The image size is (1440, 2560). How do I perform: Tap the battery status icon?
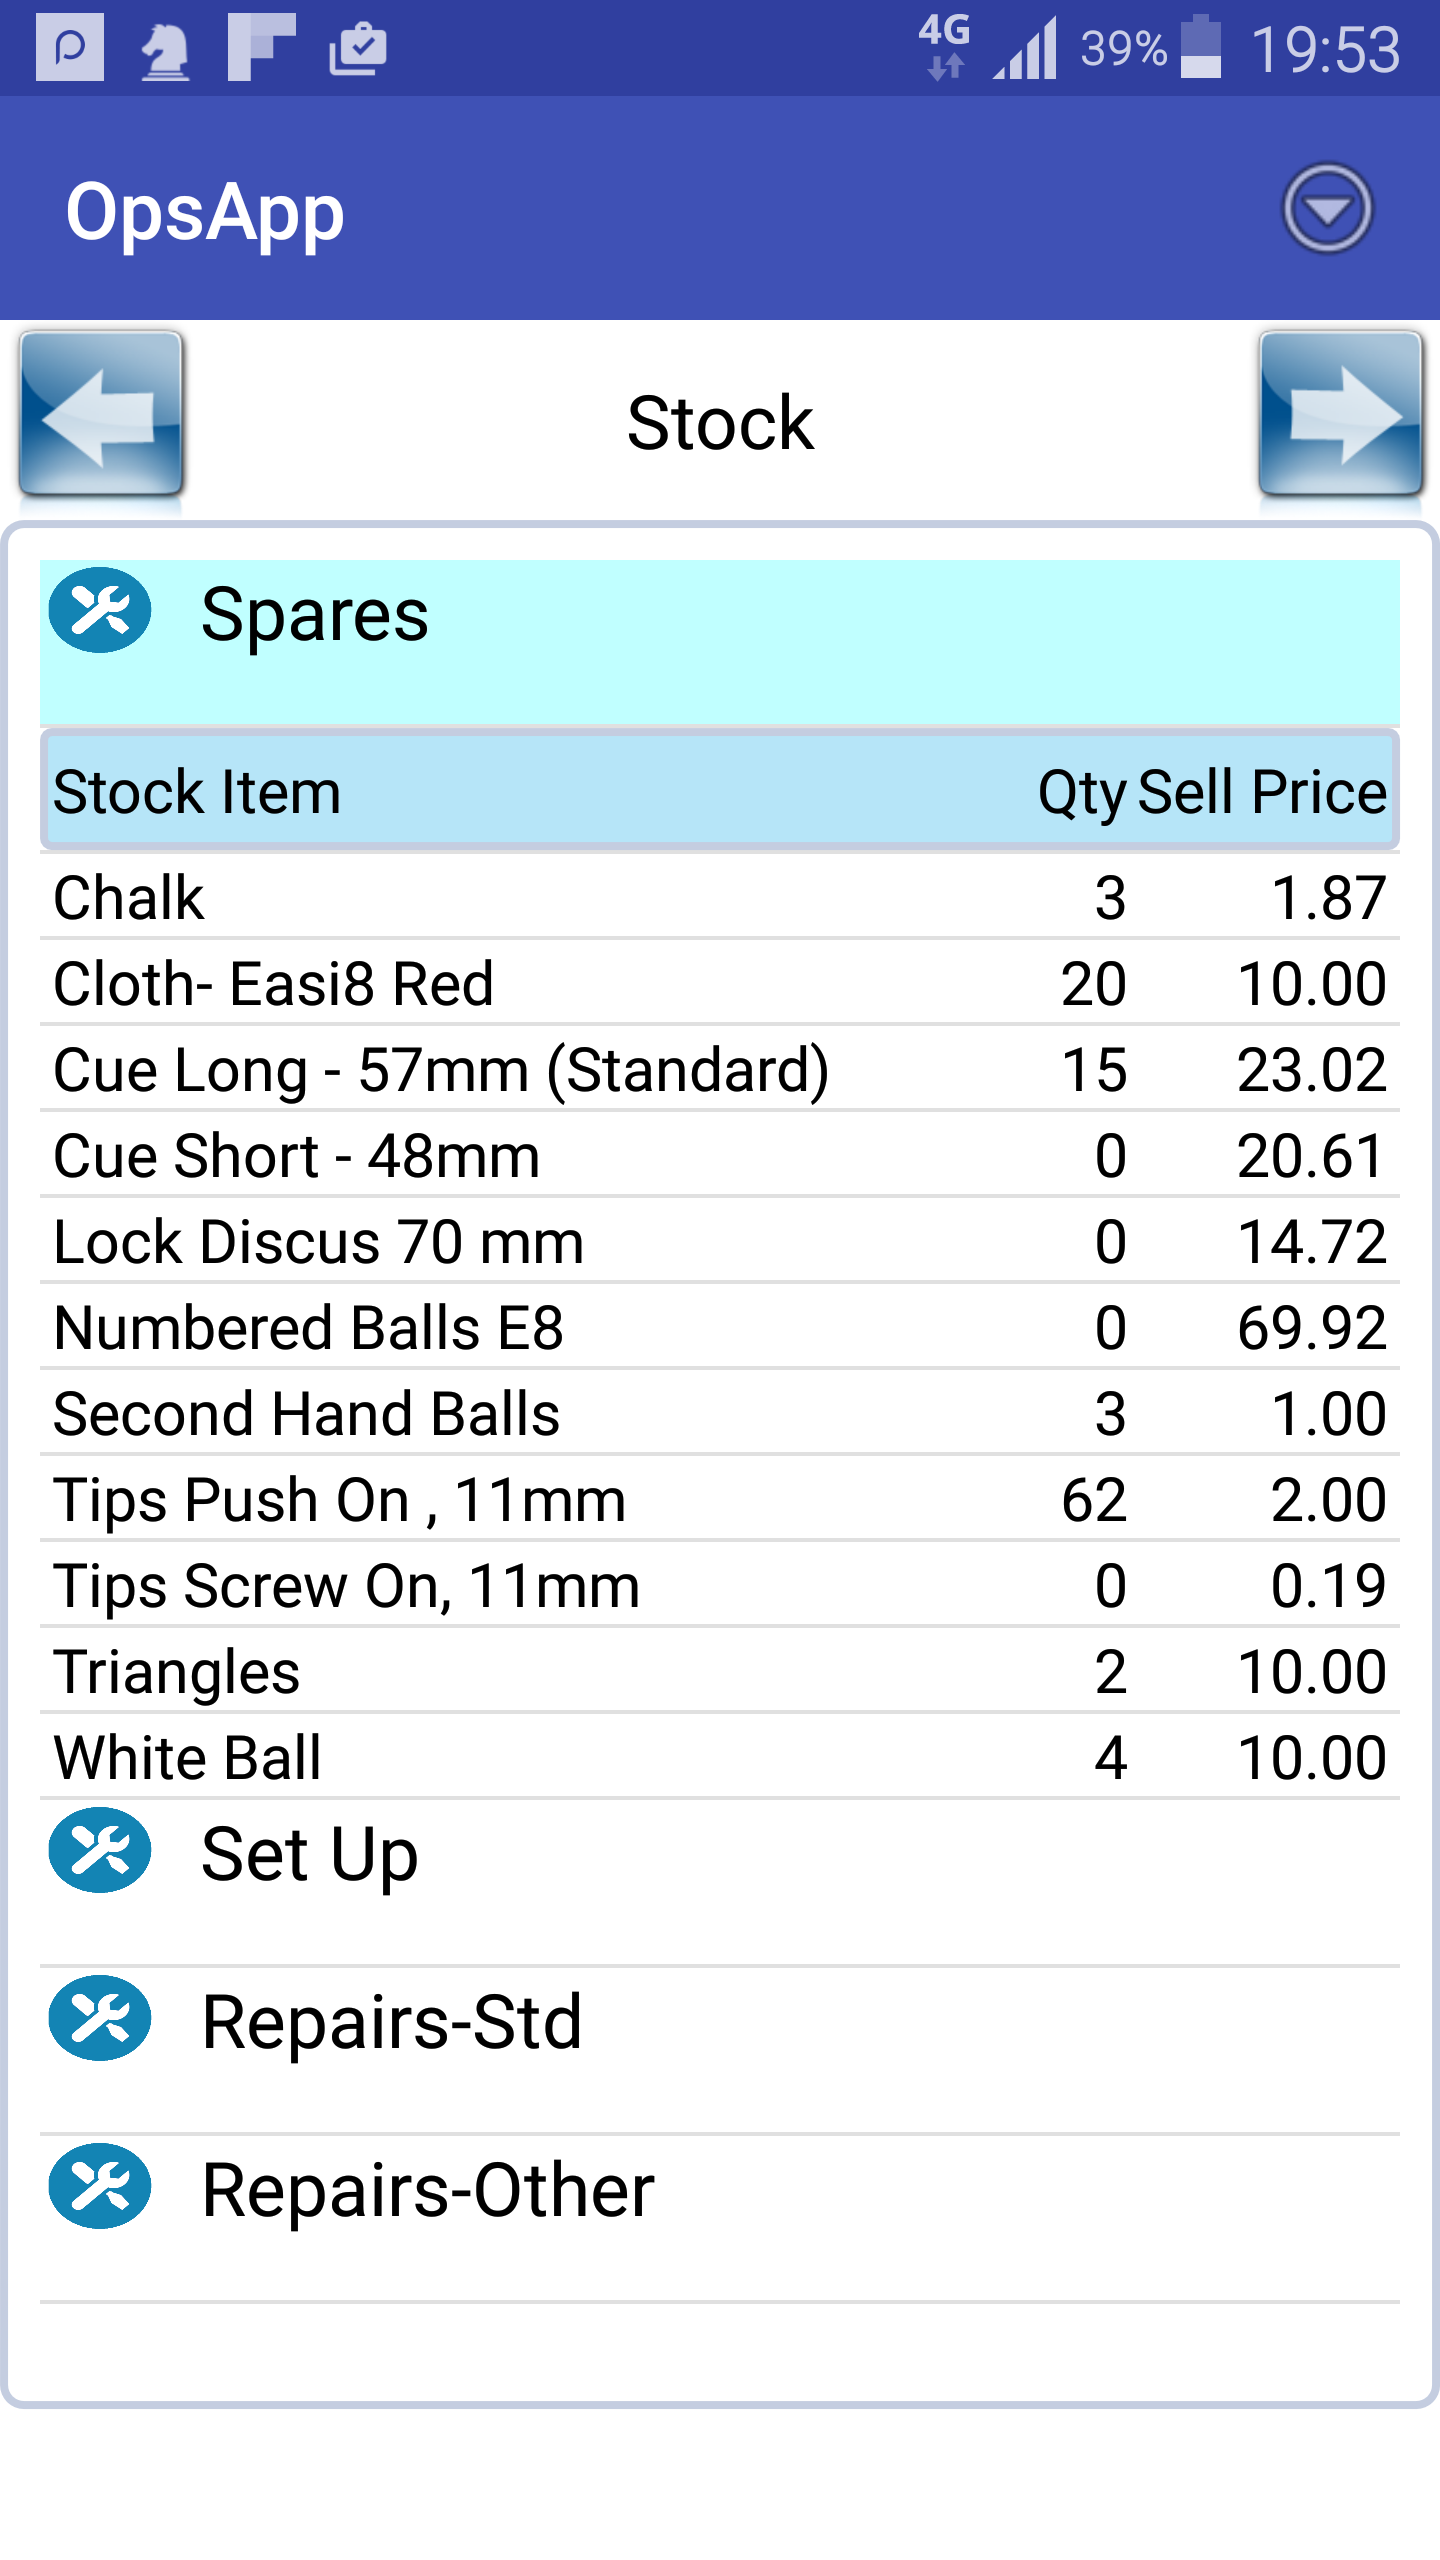(x=1201, y=47)
